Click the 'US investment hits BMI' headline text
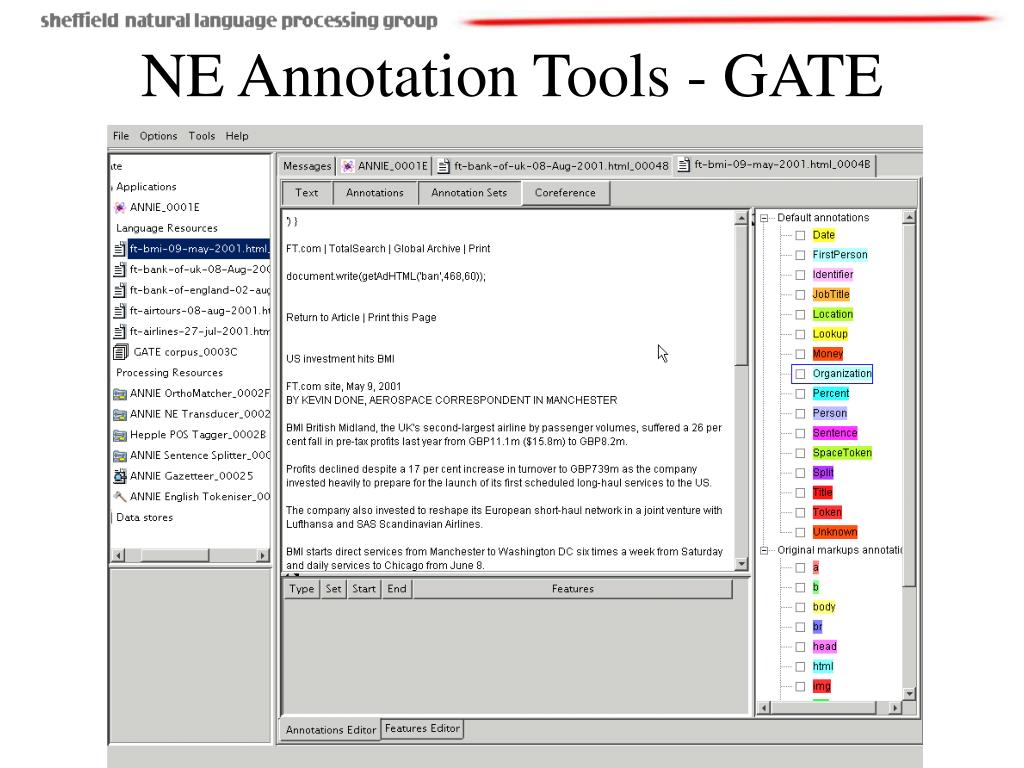The width and height of the screenshot is (1024, 768). pos(340,359)
